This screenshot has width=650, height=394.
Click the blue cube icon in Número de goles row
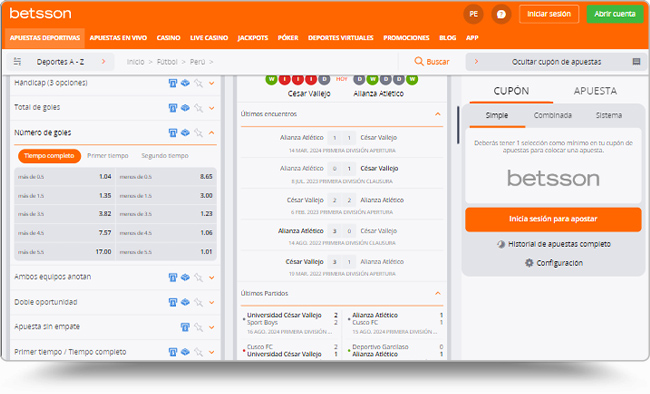pos(185,133)
